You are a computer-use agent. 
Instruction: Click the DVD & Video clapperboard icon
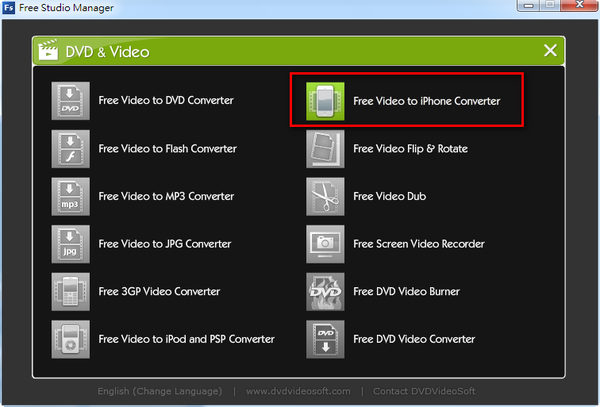coord(48,50)
